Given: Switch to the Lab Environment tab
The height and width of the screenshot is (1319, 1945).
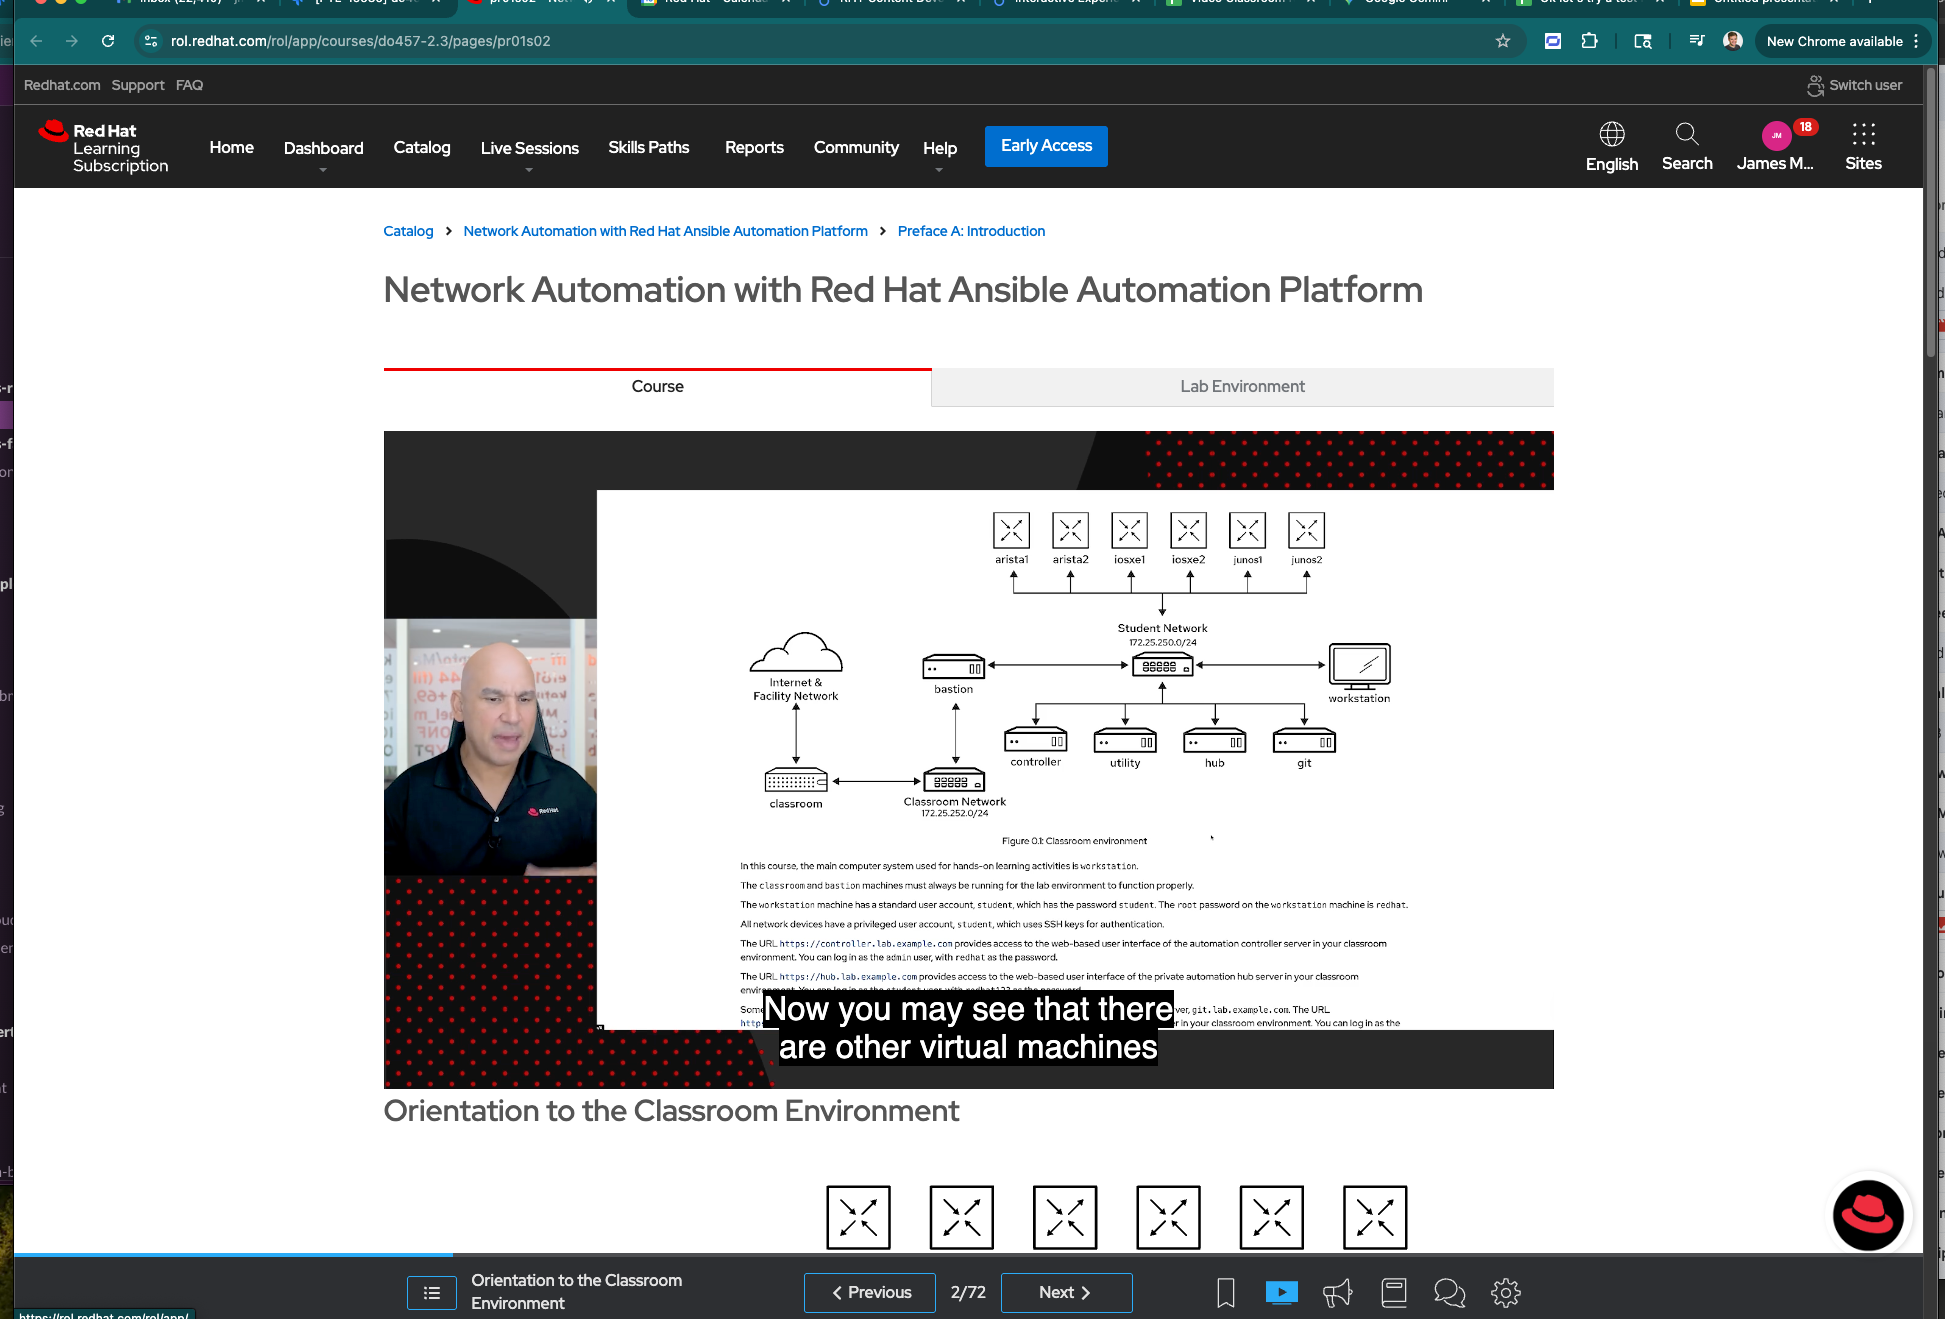Looking at the screenshot, I should coord(1242,387).
